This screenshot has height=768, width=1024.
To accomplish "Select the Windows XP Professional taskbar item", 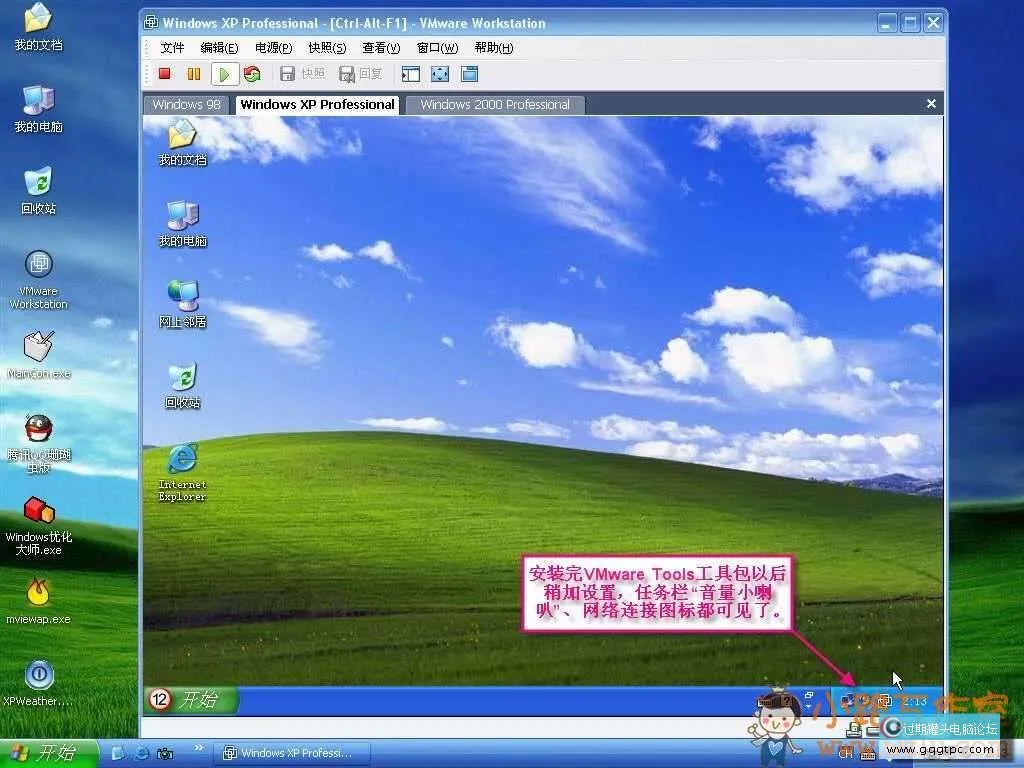I will pyautogui.click(x=292, y=752).
